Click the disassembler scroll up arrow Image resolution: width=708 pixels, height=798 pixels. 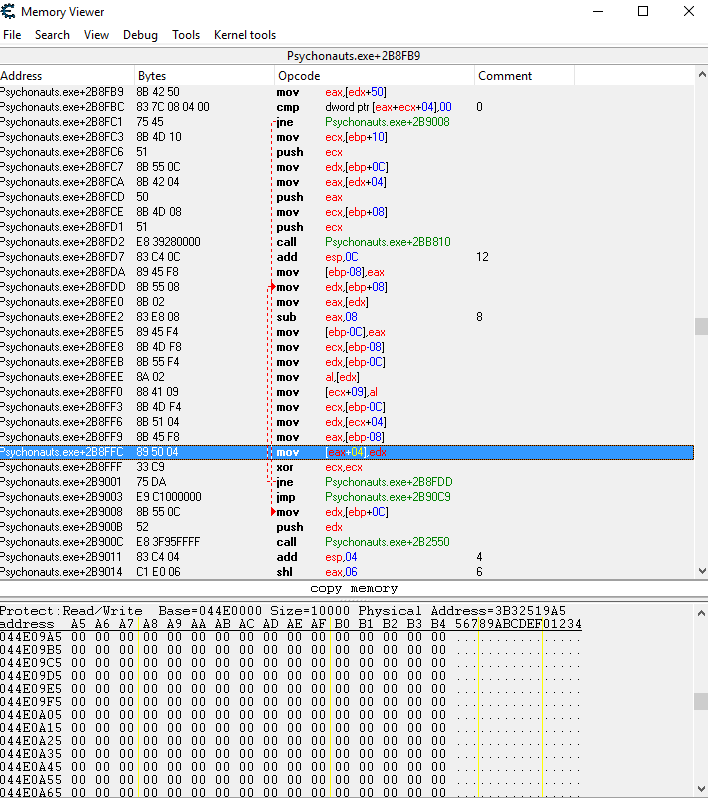click(701, 76)
